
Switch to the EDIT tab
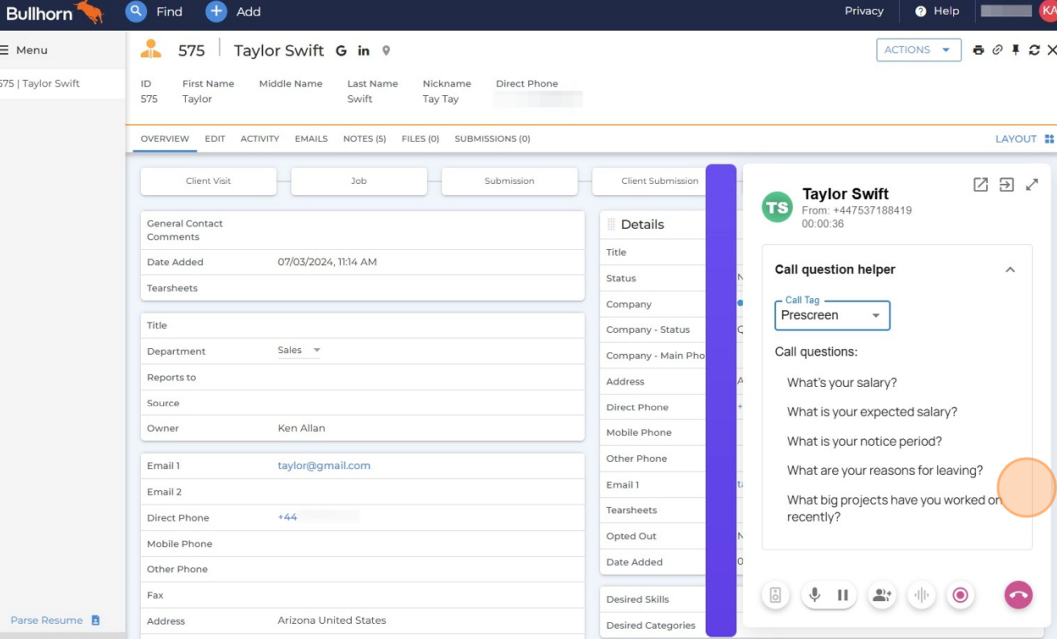coord(214,139)
